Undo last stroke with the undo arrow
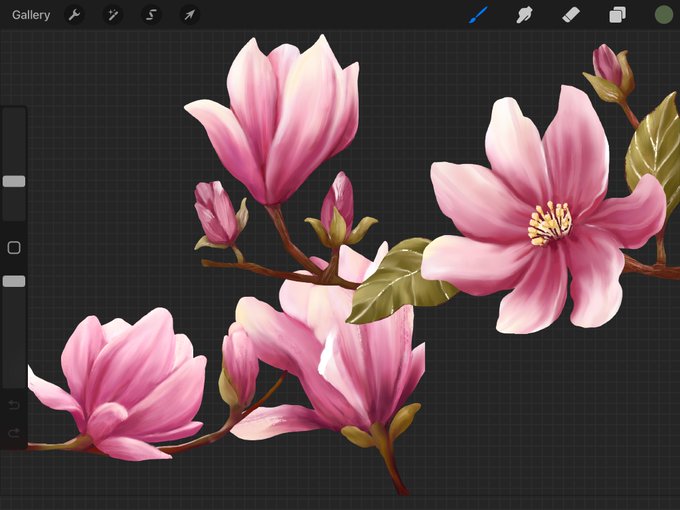Image resolution: width=680 pixels, height=510 pixels. 14,405
